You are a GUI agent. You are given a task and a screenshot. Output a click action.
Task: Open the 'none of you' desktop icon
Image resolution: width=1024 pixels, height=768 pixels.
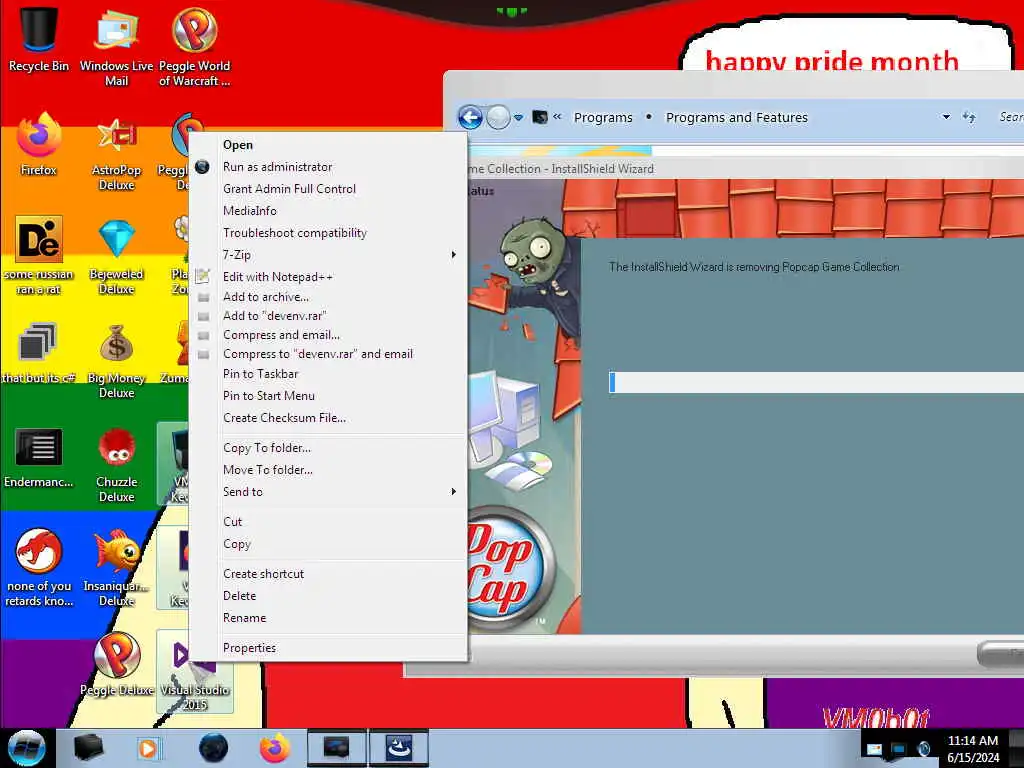[x=39, y=567]
